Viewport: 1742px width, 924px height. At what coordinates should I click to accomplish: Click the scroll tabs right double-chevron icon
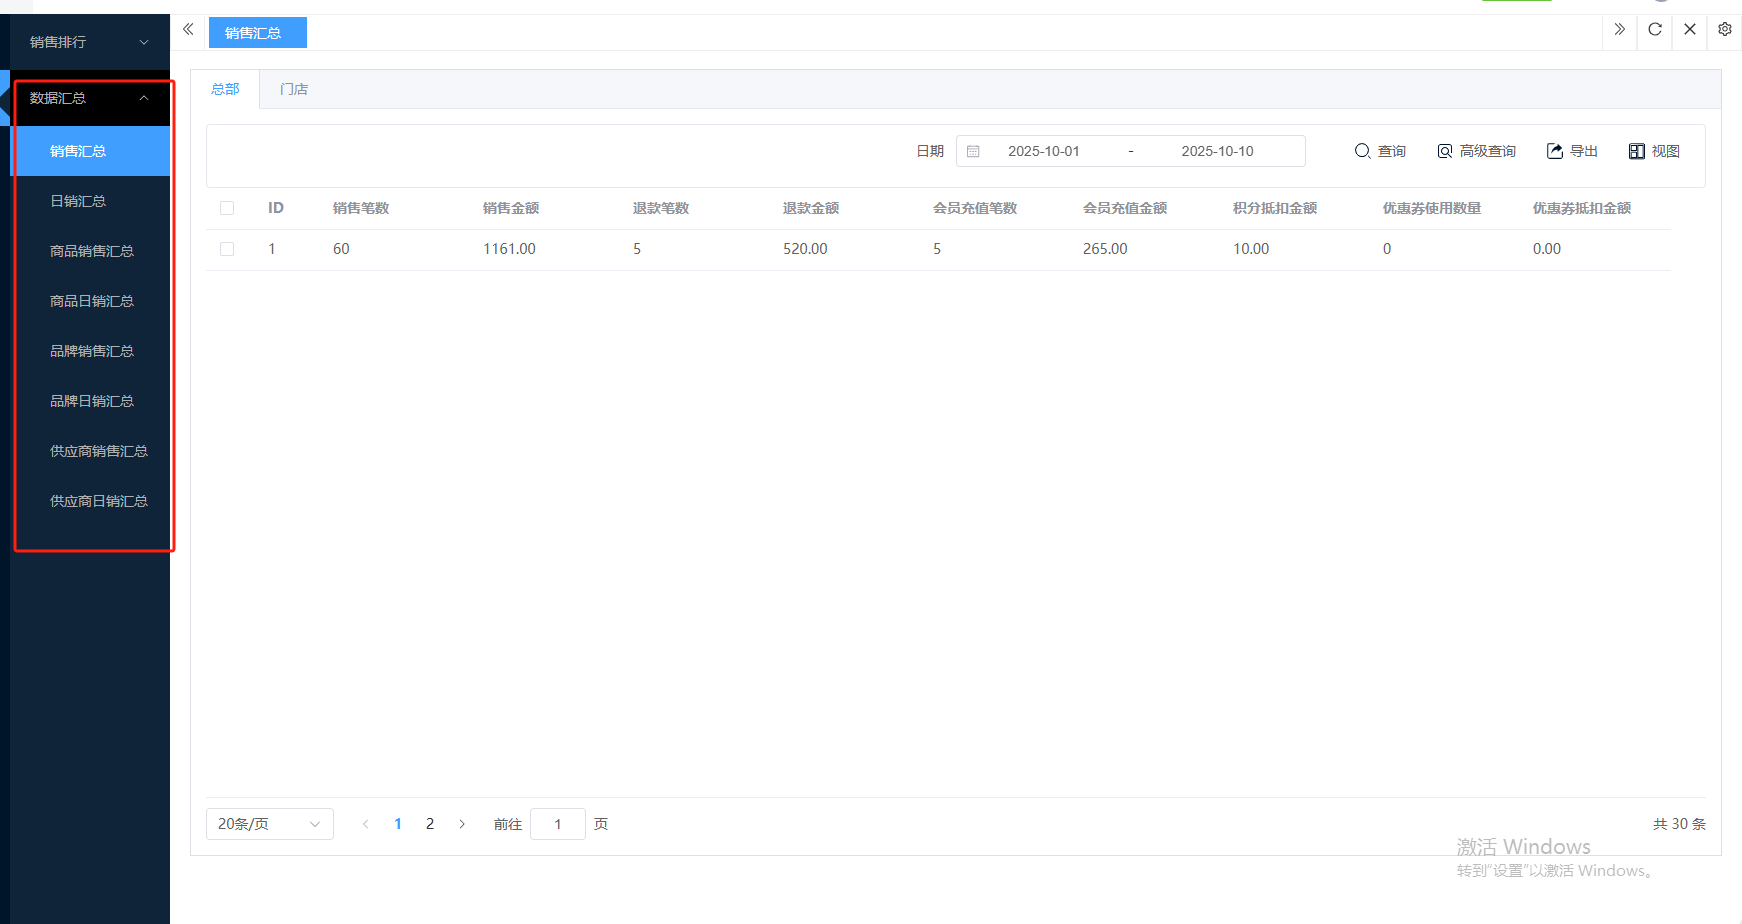click(1620, 30)
